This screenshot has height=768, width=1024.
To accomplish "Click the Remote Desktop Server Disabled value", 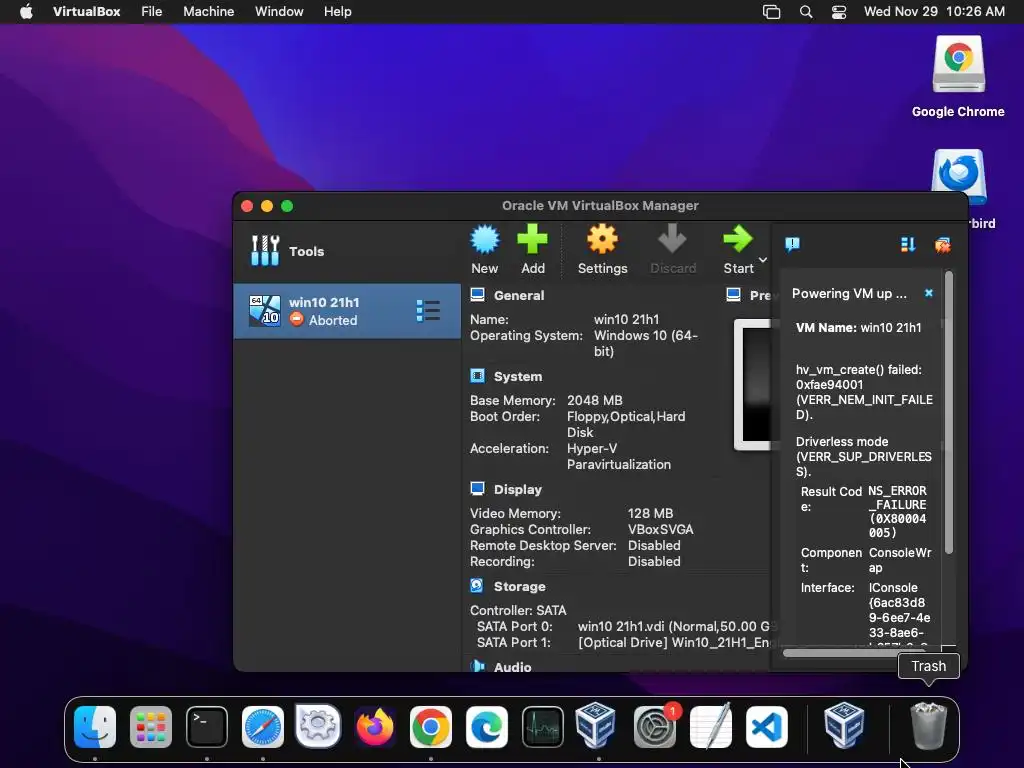I will point(654,545).
